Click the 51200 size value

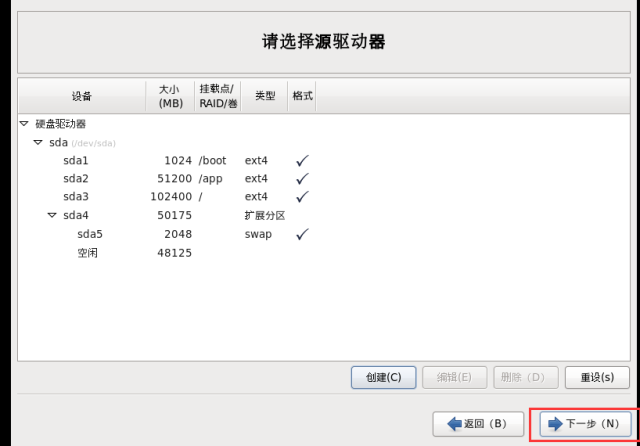click(x=175, y=178)
